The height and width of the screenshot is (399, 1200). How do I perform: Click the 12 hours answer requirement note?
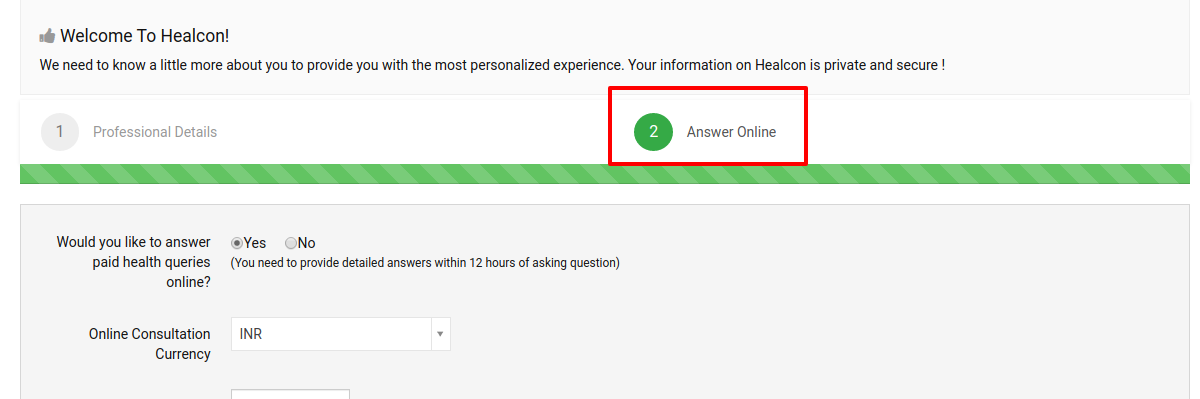pyautogui.click(x=425, y=263)
